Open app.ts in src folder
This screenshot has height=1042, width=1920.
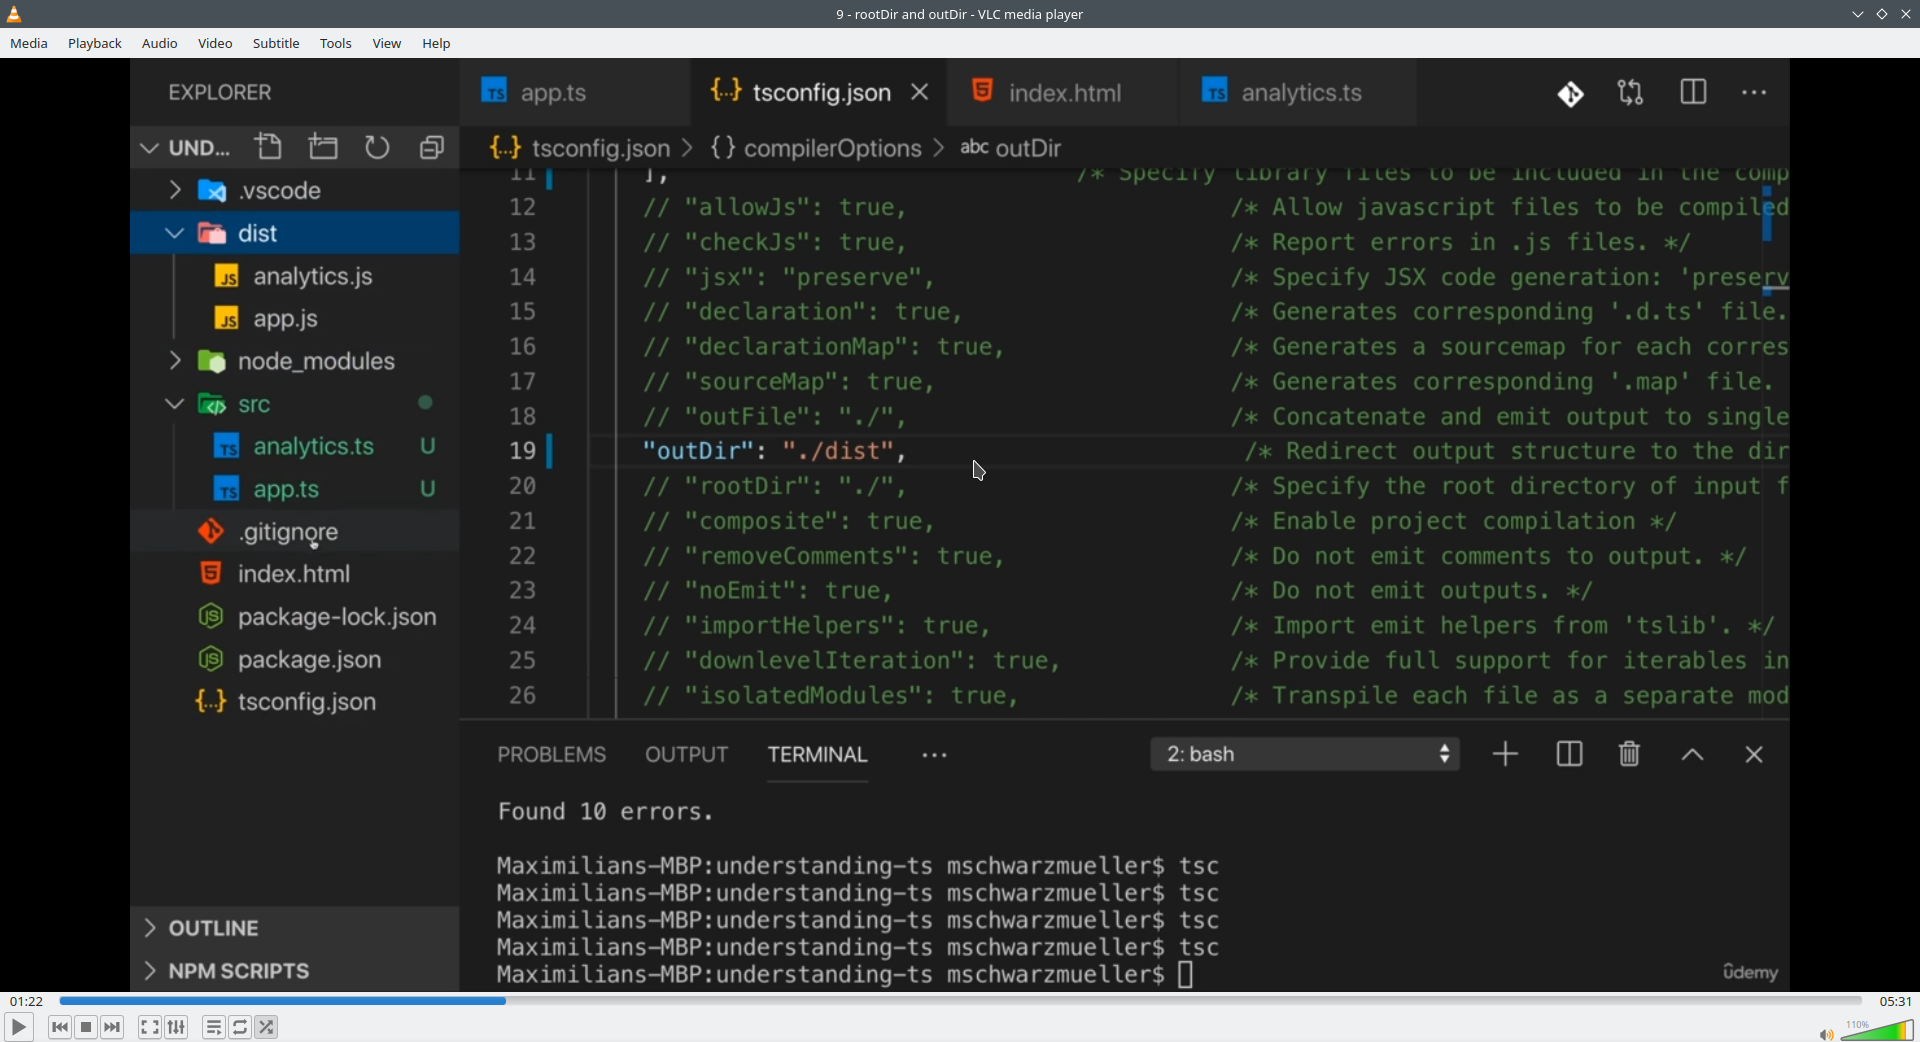pyautogui.click(x=295, y=489)
